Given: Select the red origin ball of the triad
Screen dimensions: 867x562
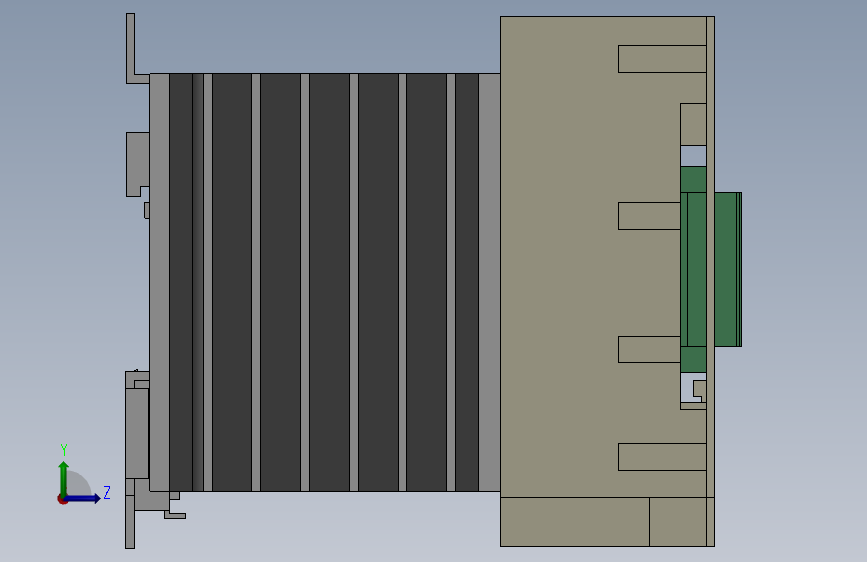Looking at the screenshot, I should [62, 499].
